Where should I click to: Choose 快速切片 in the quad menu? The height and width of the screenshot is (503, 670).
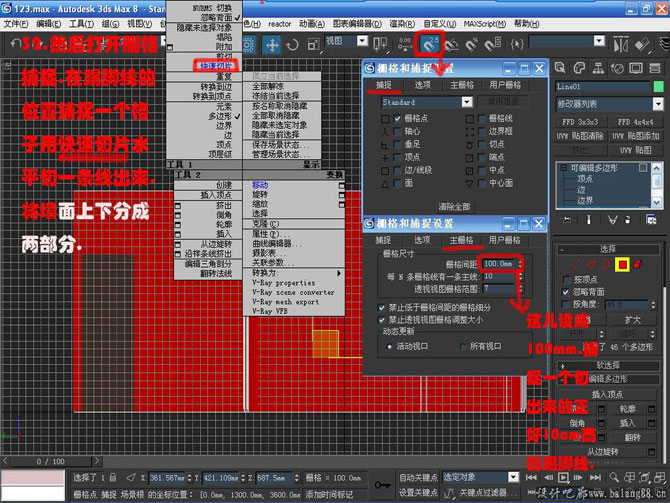(216, 66)
